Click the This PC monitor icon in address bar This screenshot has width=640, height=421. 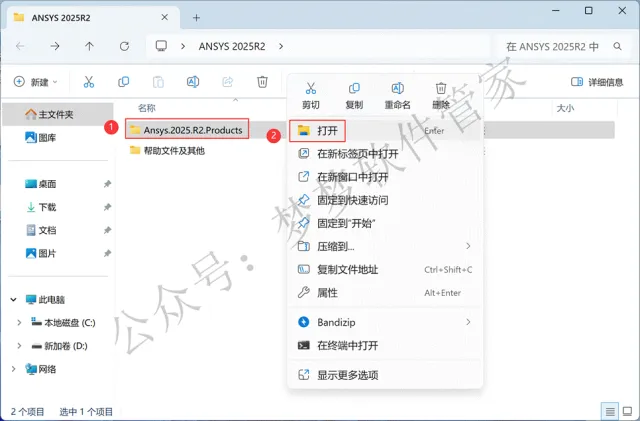point(161,46)
